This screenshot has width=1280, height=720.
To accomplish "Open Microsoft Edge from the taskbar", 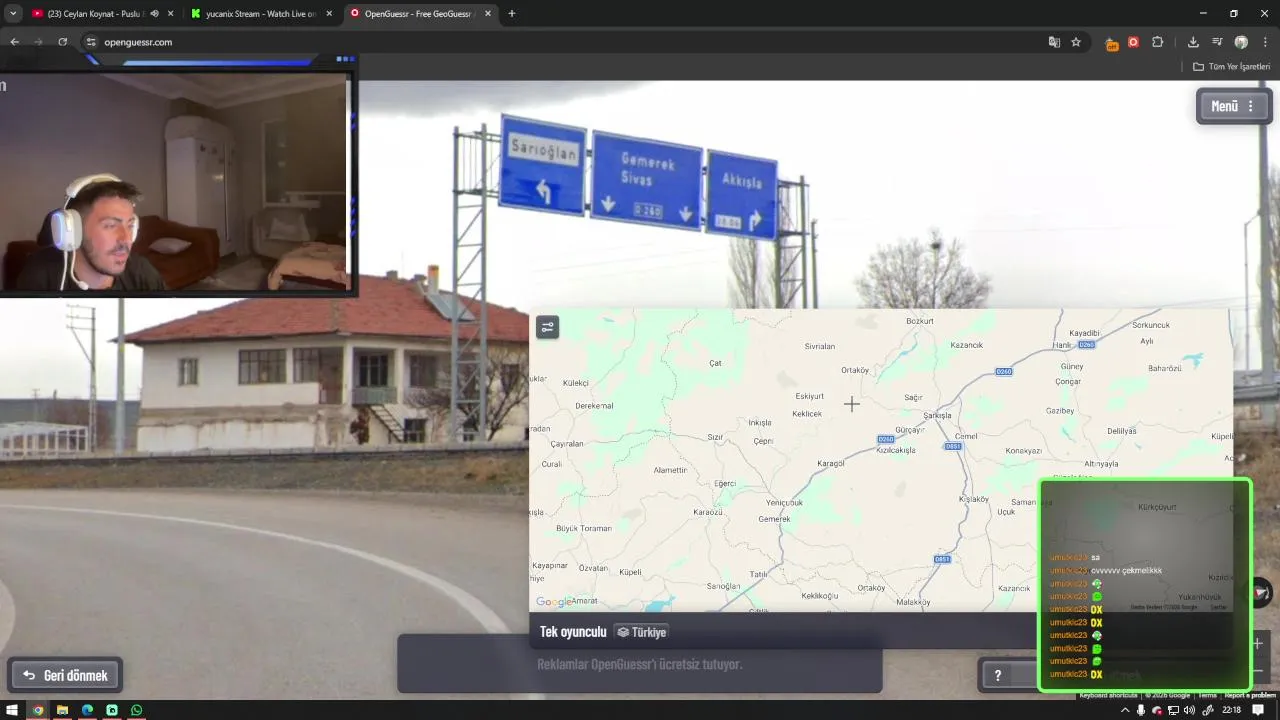I will [87, 710].
